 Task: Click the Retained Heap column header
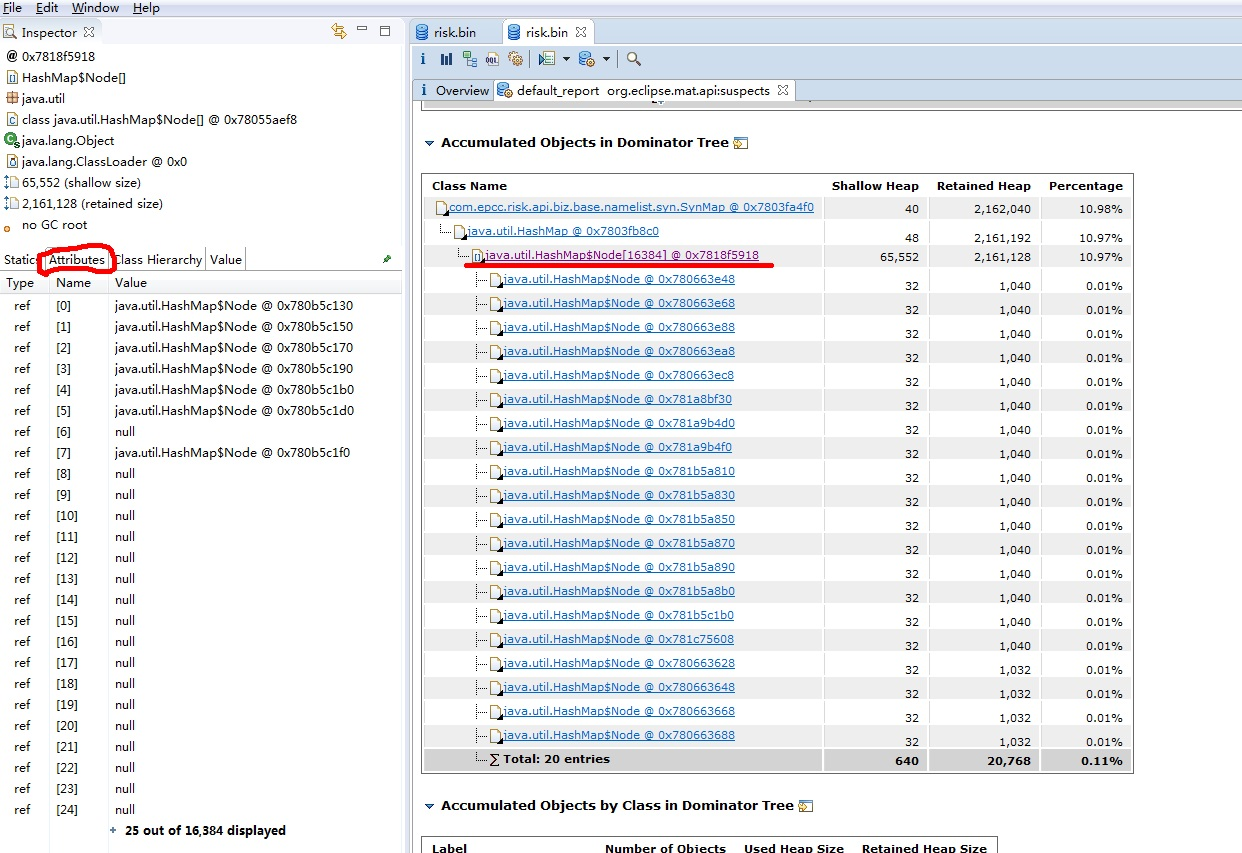[x=983, y=186]
